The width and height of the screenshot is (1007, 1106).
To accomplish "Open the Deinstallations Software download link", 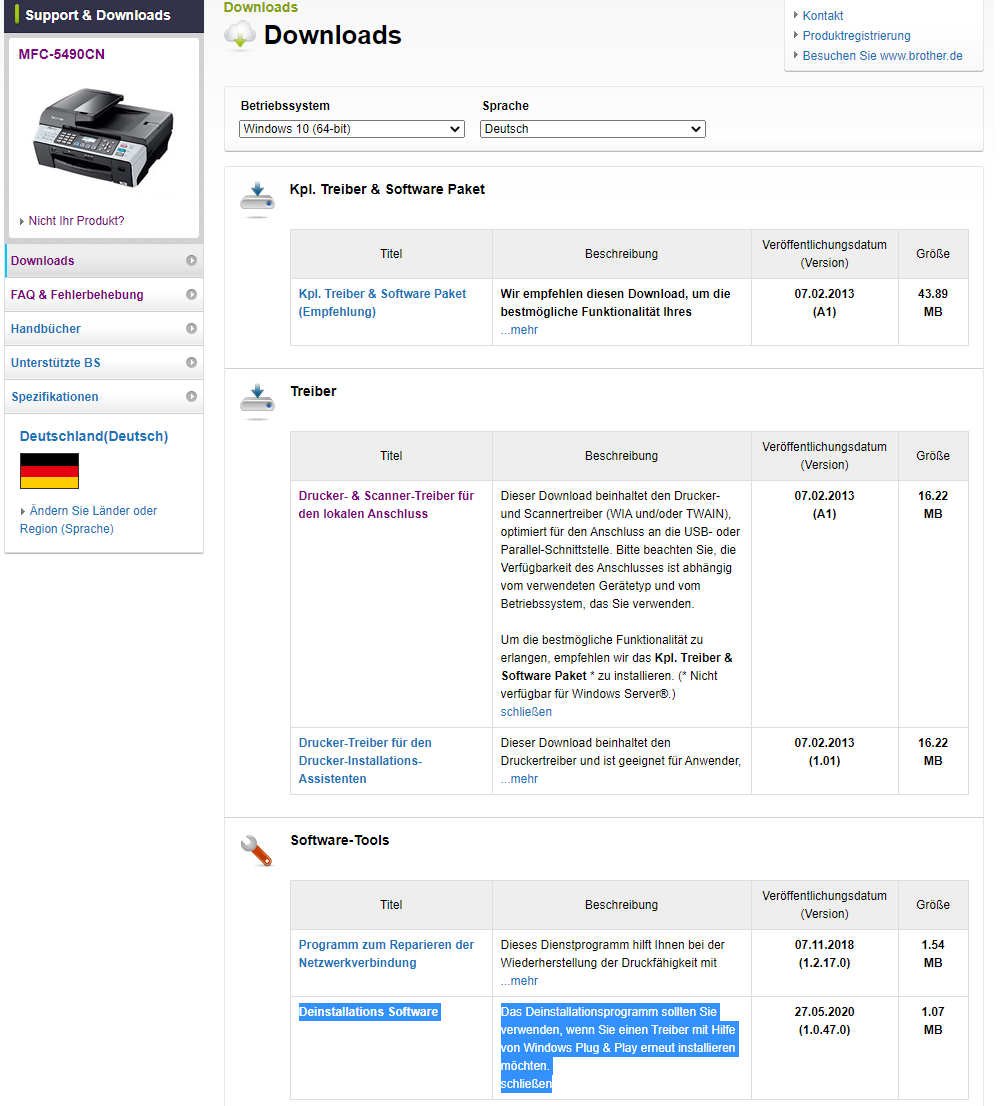I will pos(370,1011).
